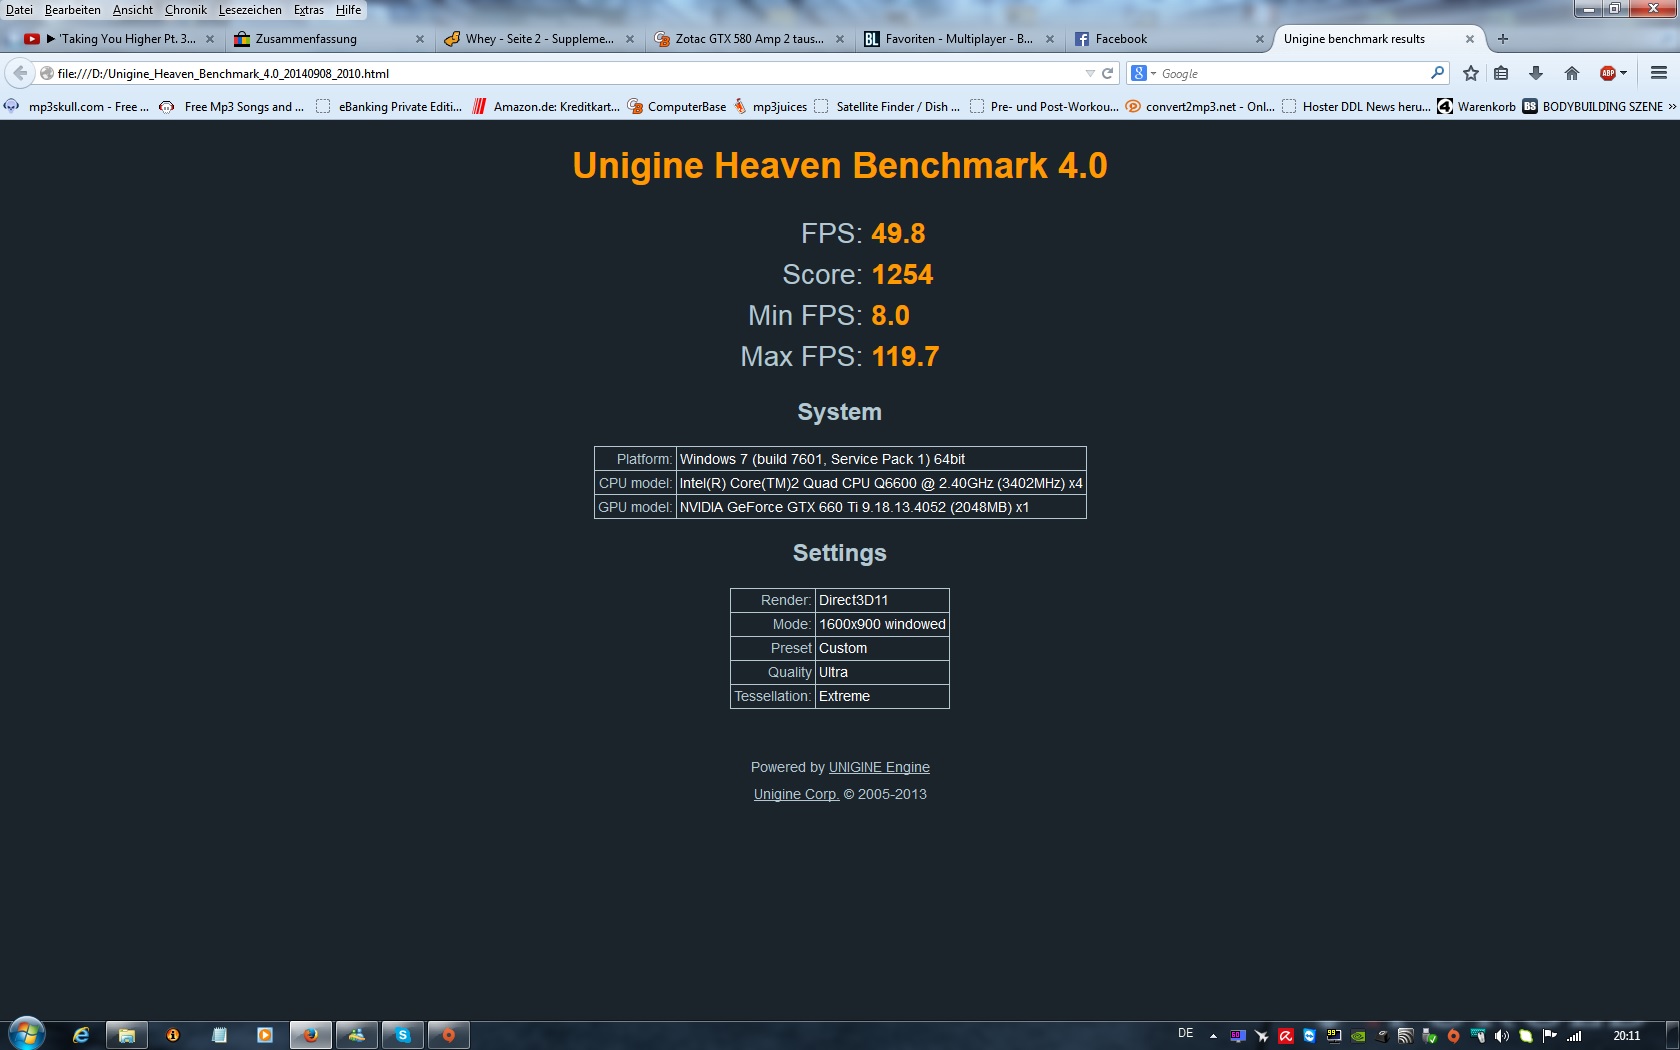Close the Facebook tab
This screenshot has height=1050, width=1680.
click(x=1259, y=39)
